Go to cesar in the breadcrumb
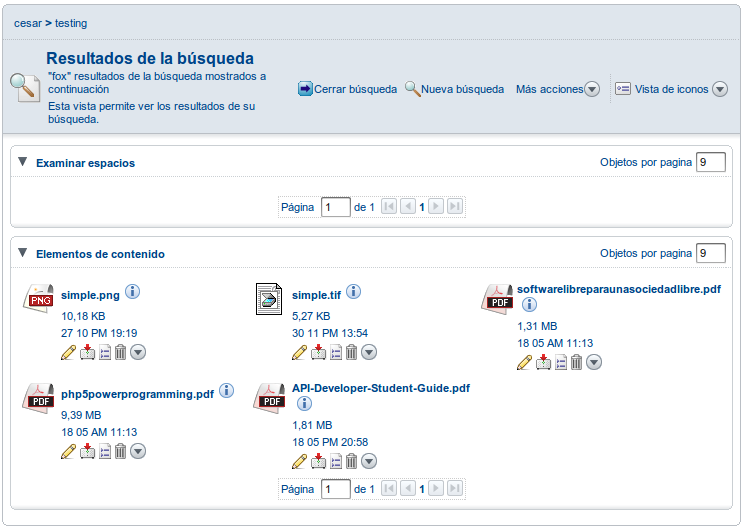Image resolution: width=743 pixels, height=528 pixels. point(28,23)
